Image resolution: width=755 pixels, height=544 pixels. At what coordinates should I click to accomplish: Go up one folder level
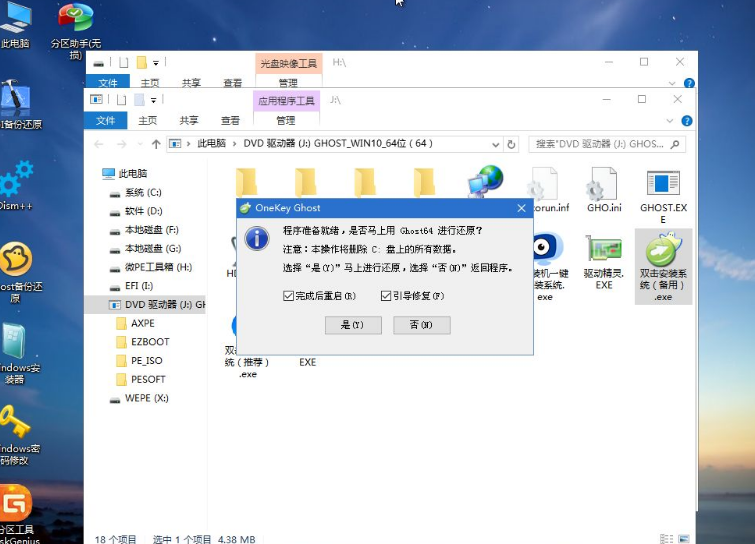pyautogui.click(x=156, y=144)
